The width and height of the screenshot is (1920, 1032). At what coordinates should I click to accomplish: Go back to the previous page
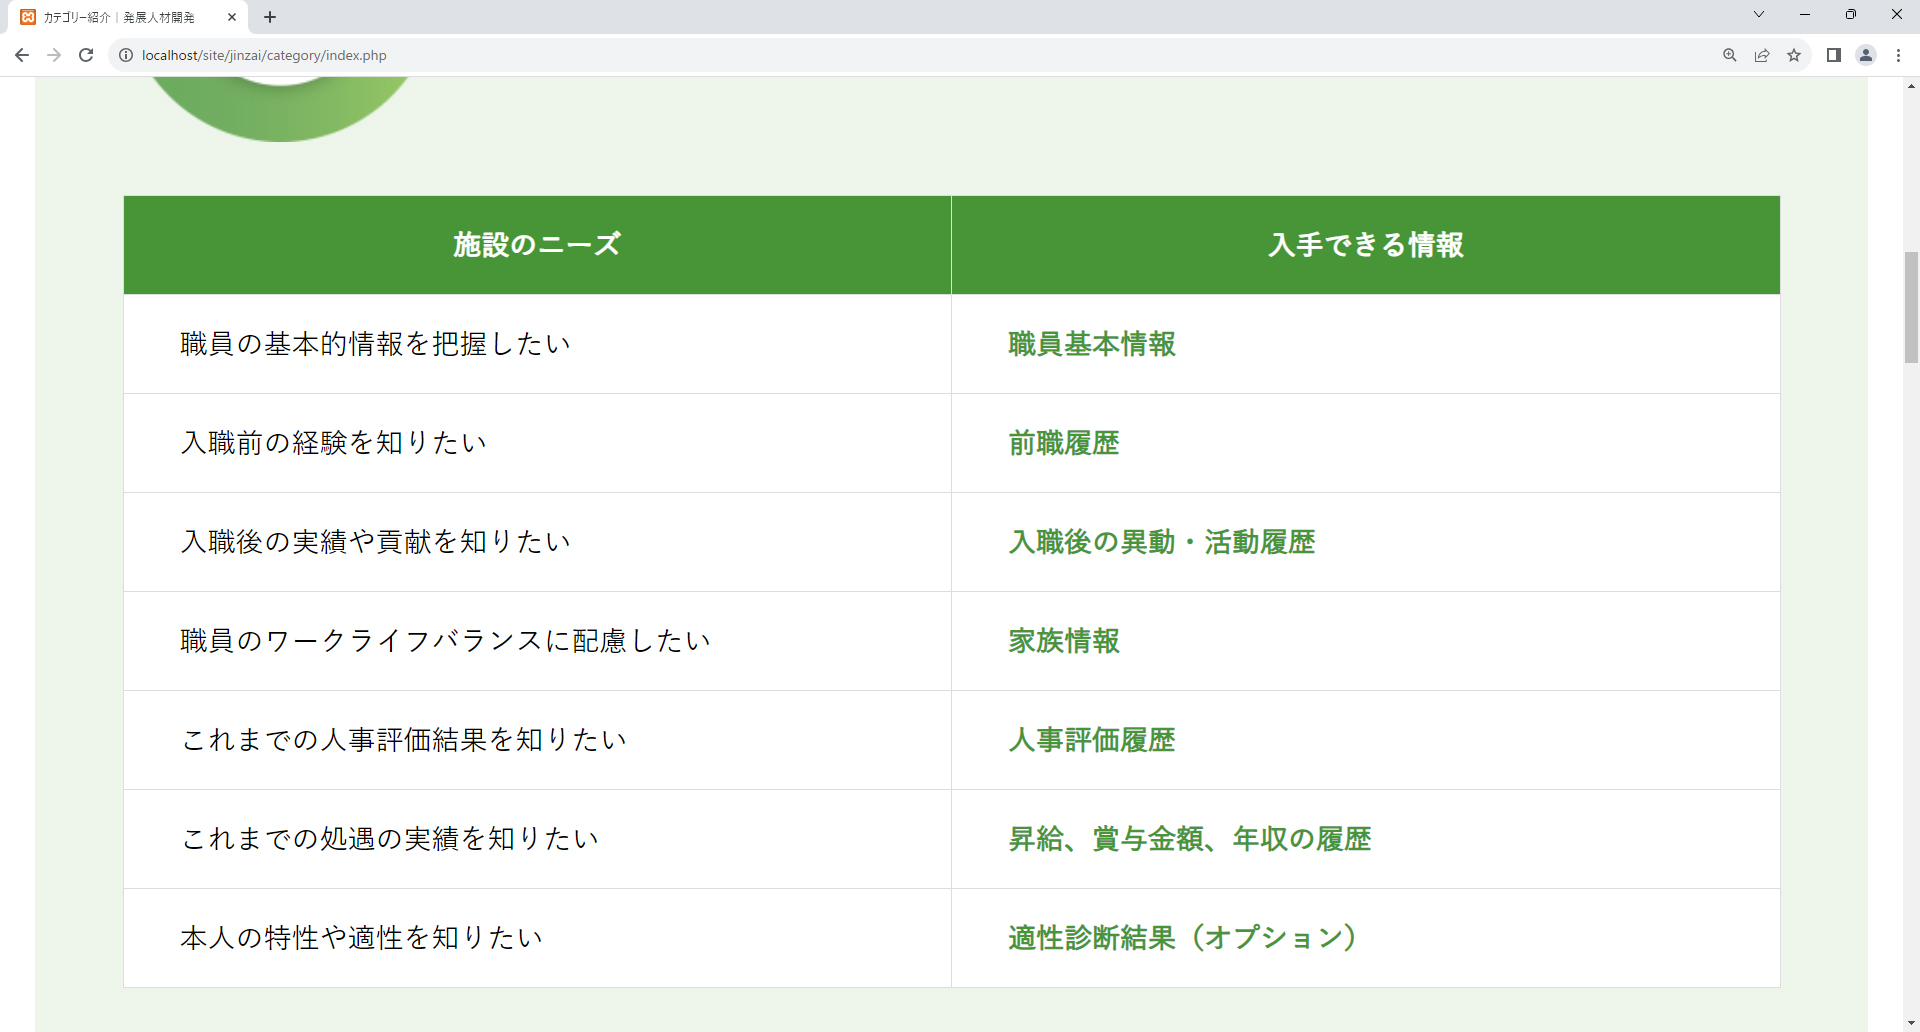coord(22,55)
